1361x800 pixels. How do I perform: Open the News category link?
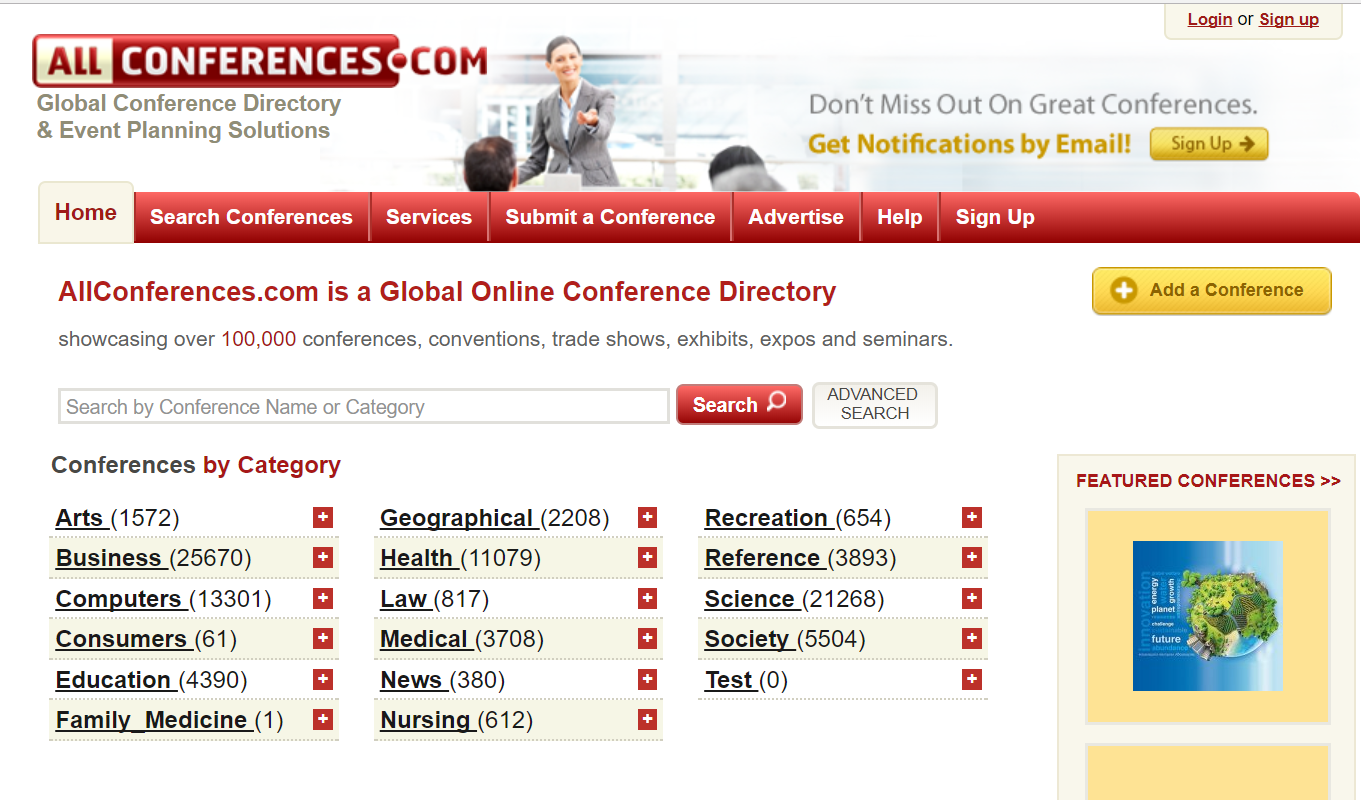(412, 680)
